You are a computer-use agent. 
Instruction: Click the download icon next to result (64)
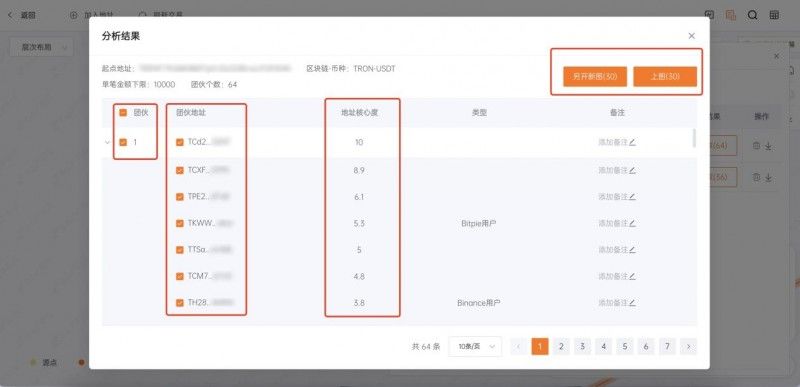(768, 146)
